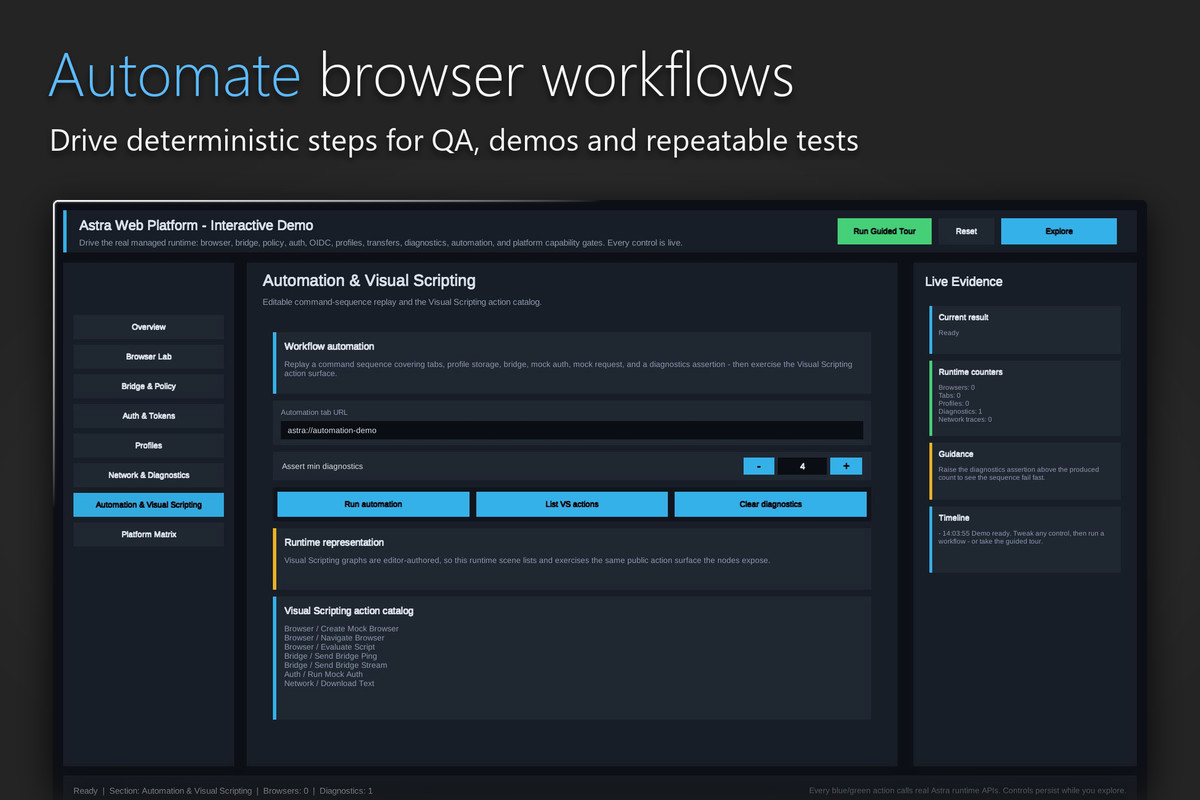Click 'Browser / Navigate Browser' catalog entry

(x=334, y=638)
